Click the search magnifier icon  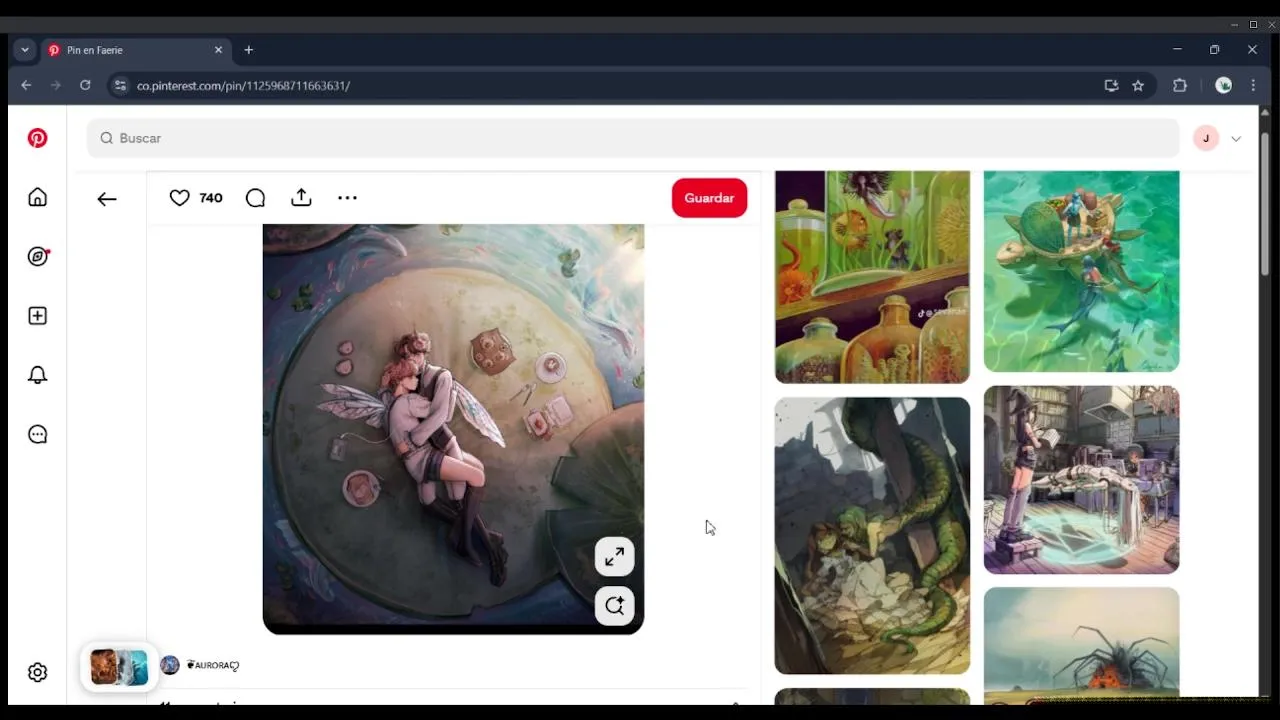click(106, 138)
